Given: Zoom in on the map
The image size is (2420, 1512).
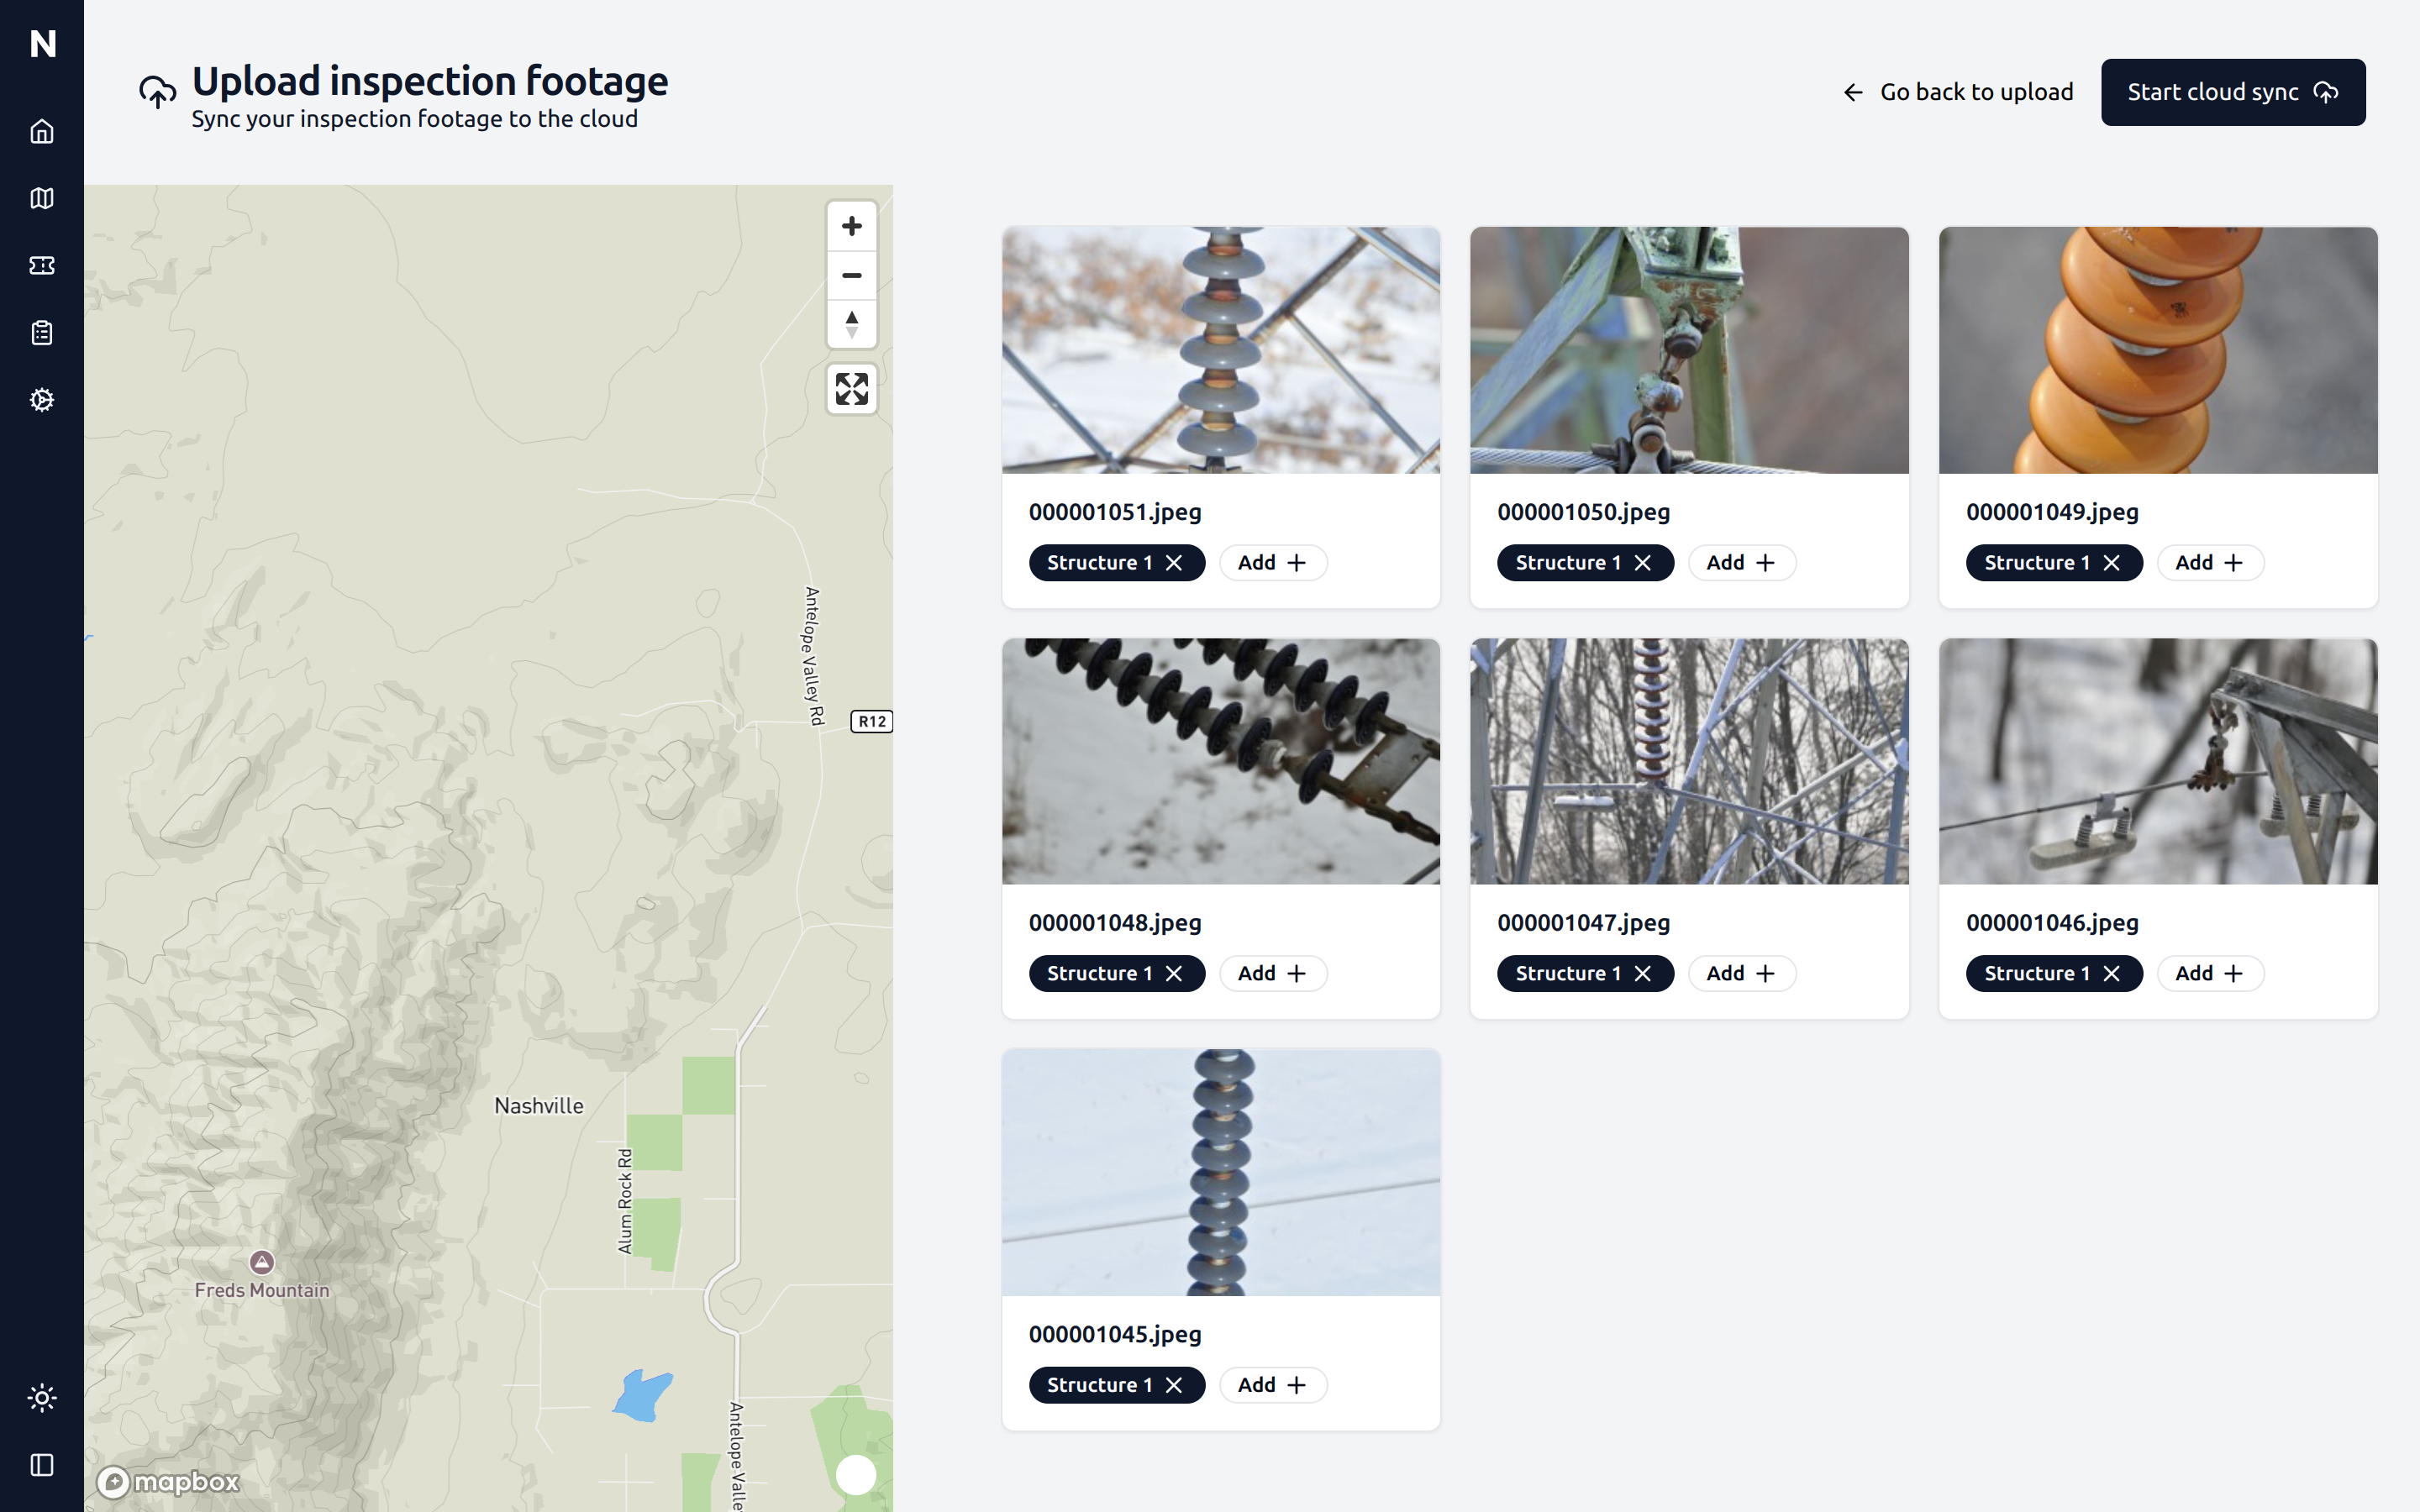Looking at the screenshot, I should pos(851,226).
